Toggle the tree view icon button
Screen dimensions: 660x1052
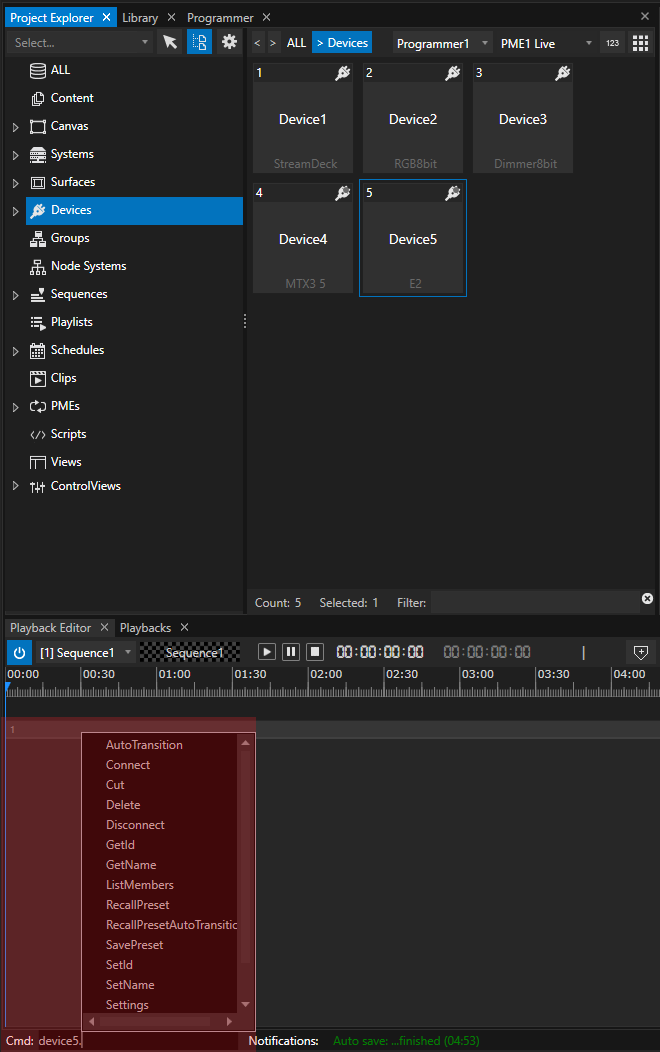(199, 42)
